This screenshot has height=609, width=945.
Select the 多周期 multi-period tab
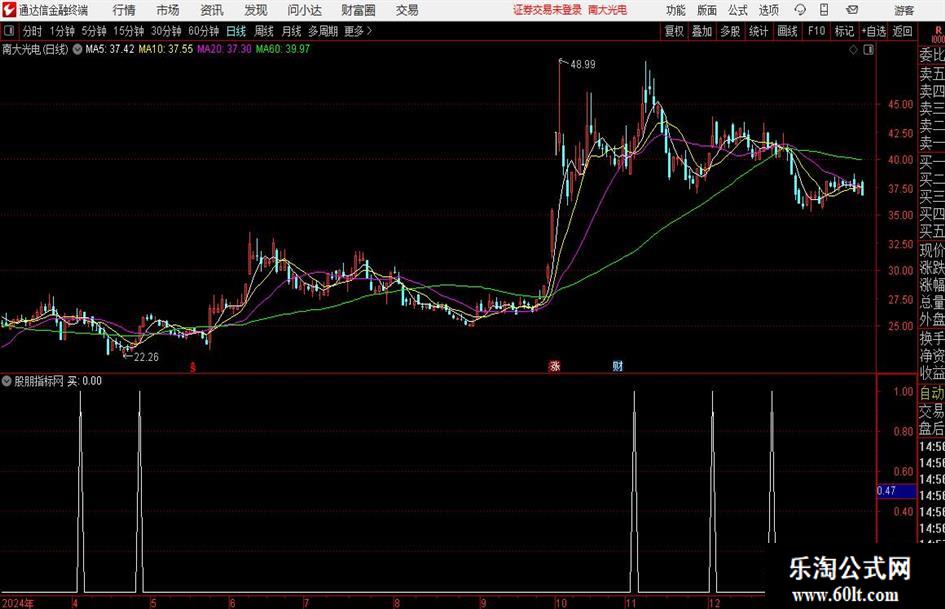(323, 31)
